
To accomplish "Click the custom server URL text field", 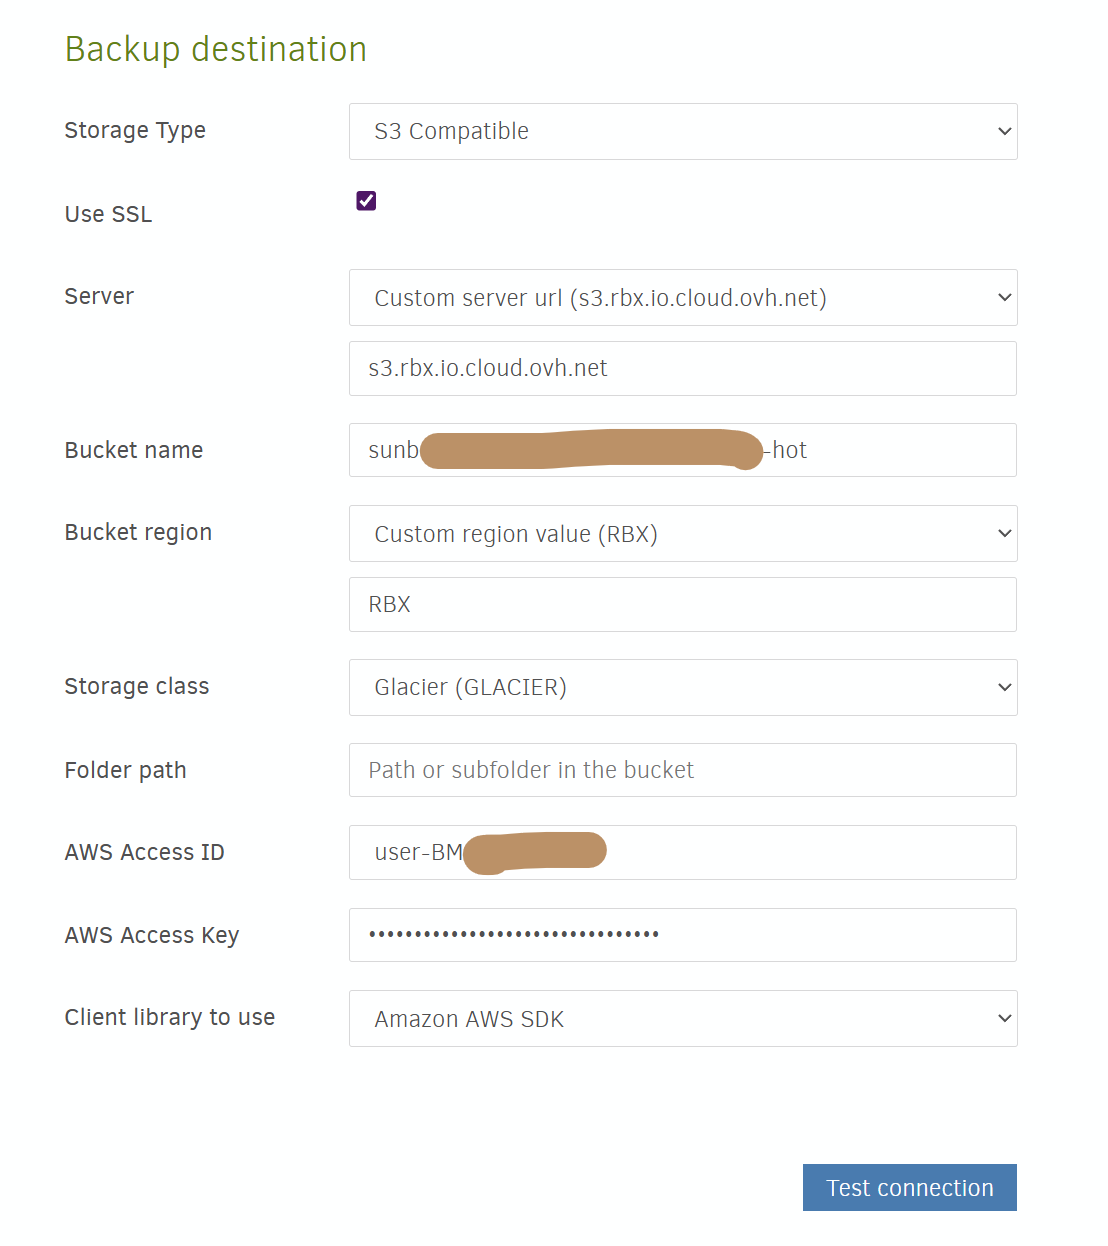I will [682, 369].
